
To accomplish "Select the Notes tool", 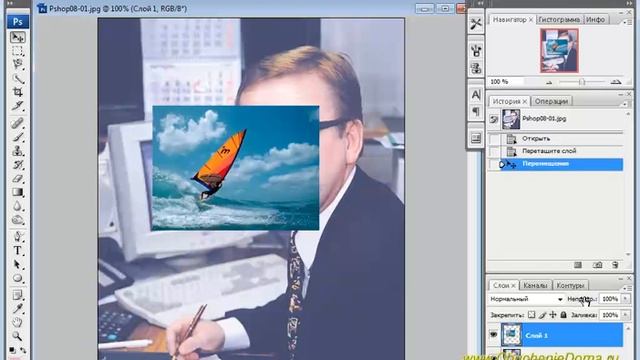I will (x=17, y=295).
